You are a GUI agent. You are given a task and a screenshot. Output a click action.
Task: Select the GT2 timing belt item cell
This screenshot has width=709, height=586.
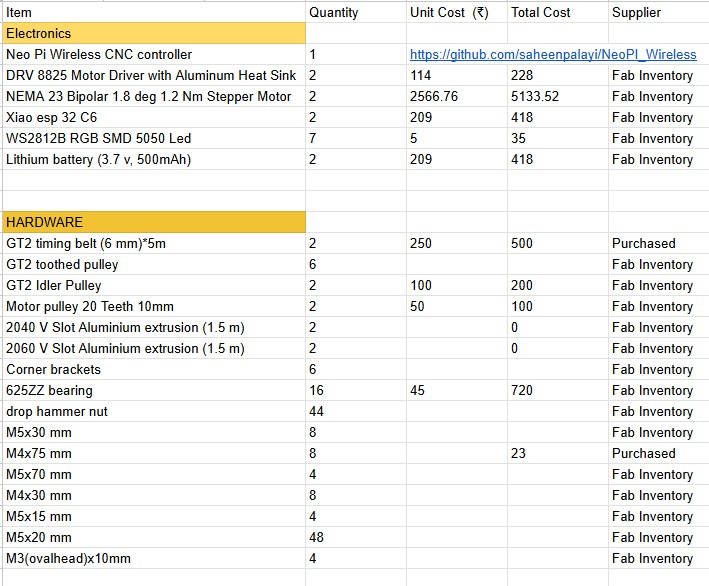[x=154, y=243]
